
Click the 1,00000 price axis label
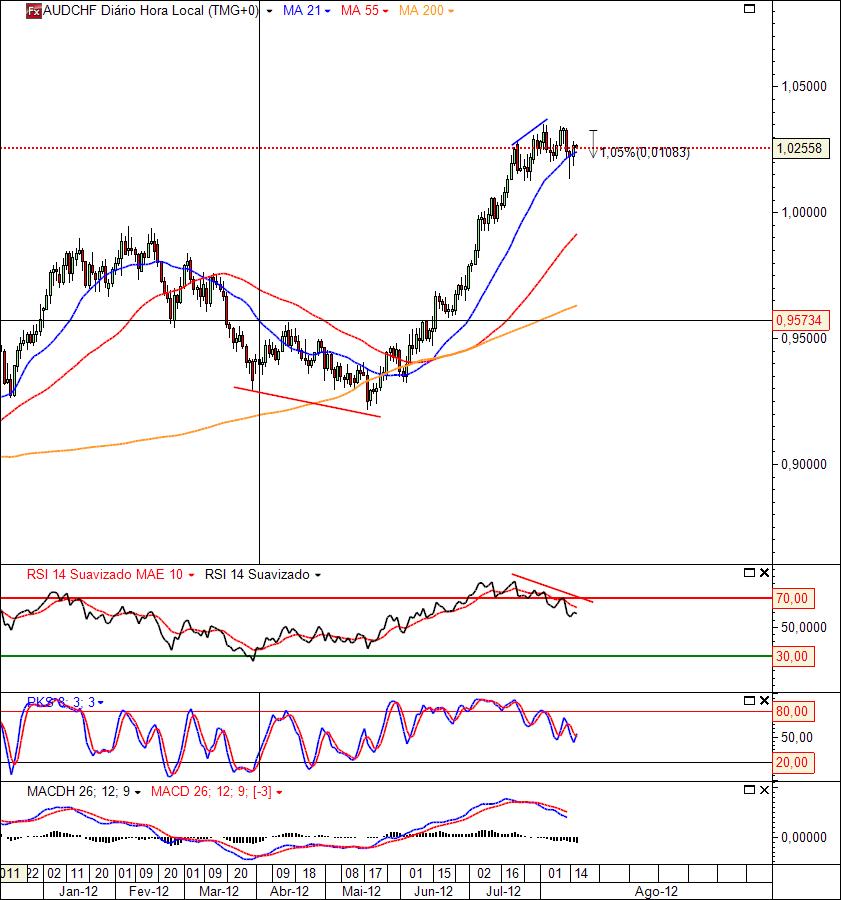pyautogui.click(x=804, y=212)
